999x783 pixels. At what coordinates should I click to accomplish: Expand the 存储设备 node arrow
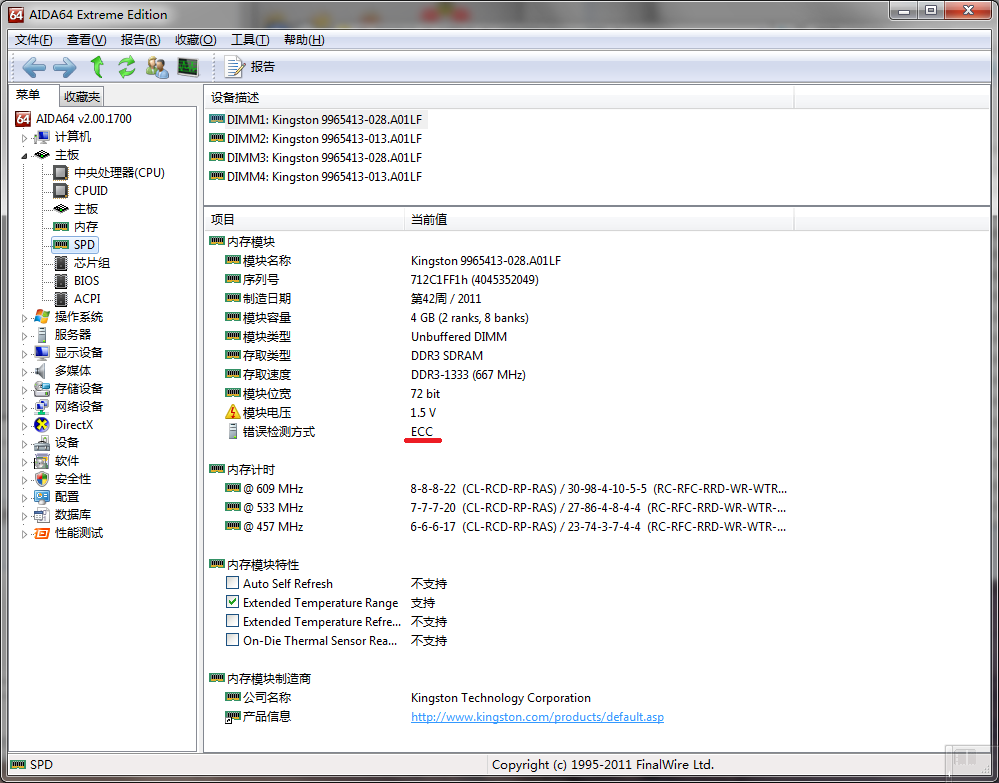tap(25, 389)
